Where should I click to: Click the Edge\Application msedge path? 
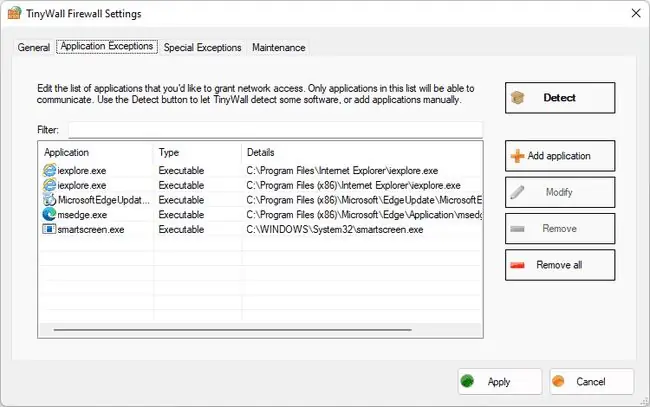pyautogui.click(x=364, y=215)
